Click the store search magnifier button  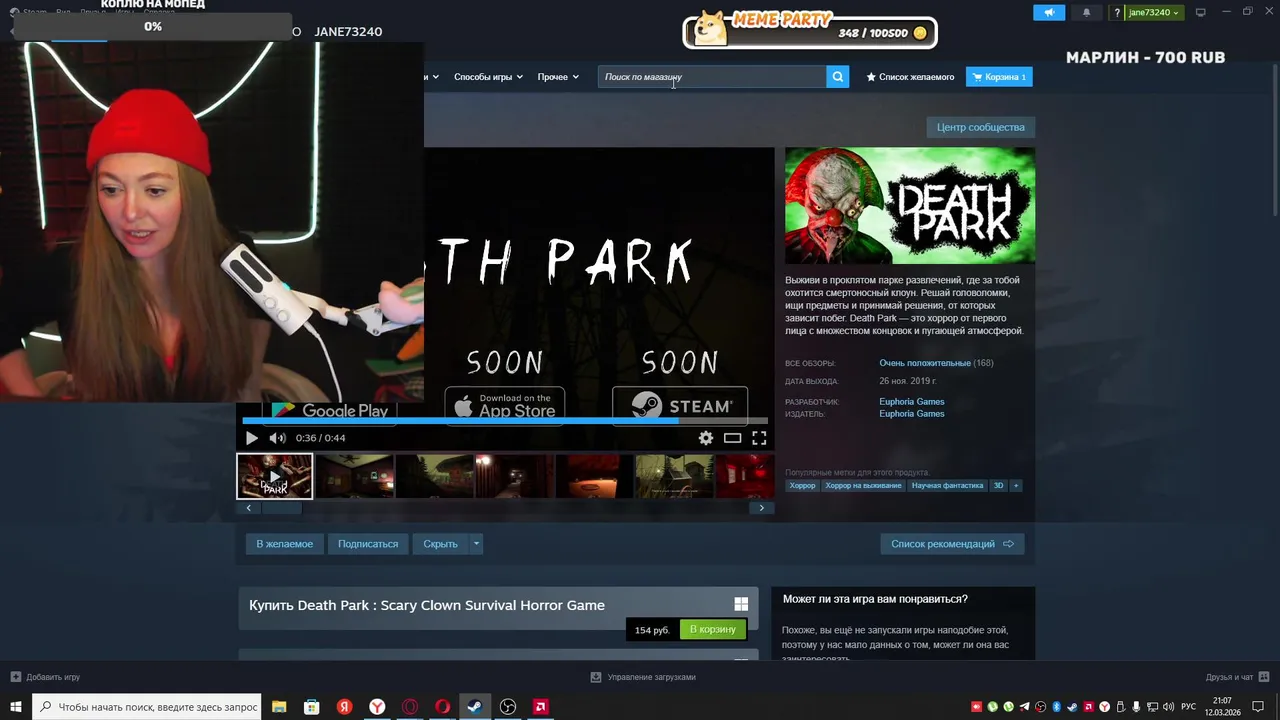pos(838,77)
